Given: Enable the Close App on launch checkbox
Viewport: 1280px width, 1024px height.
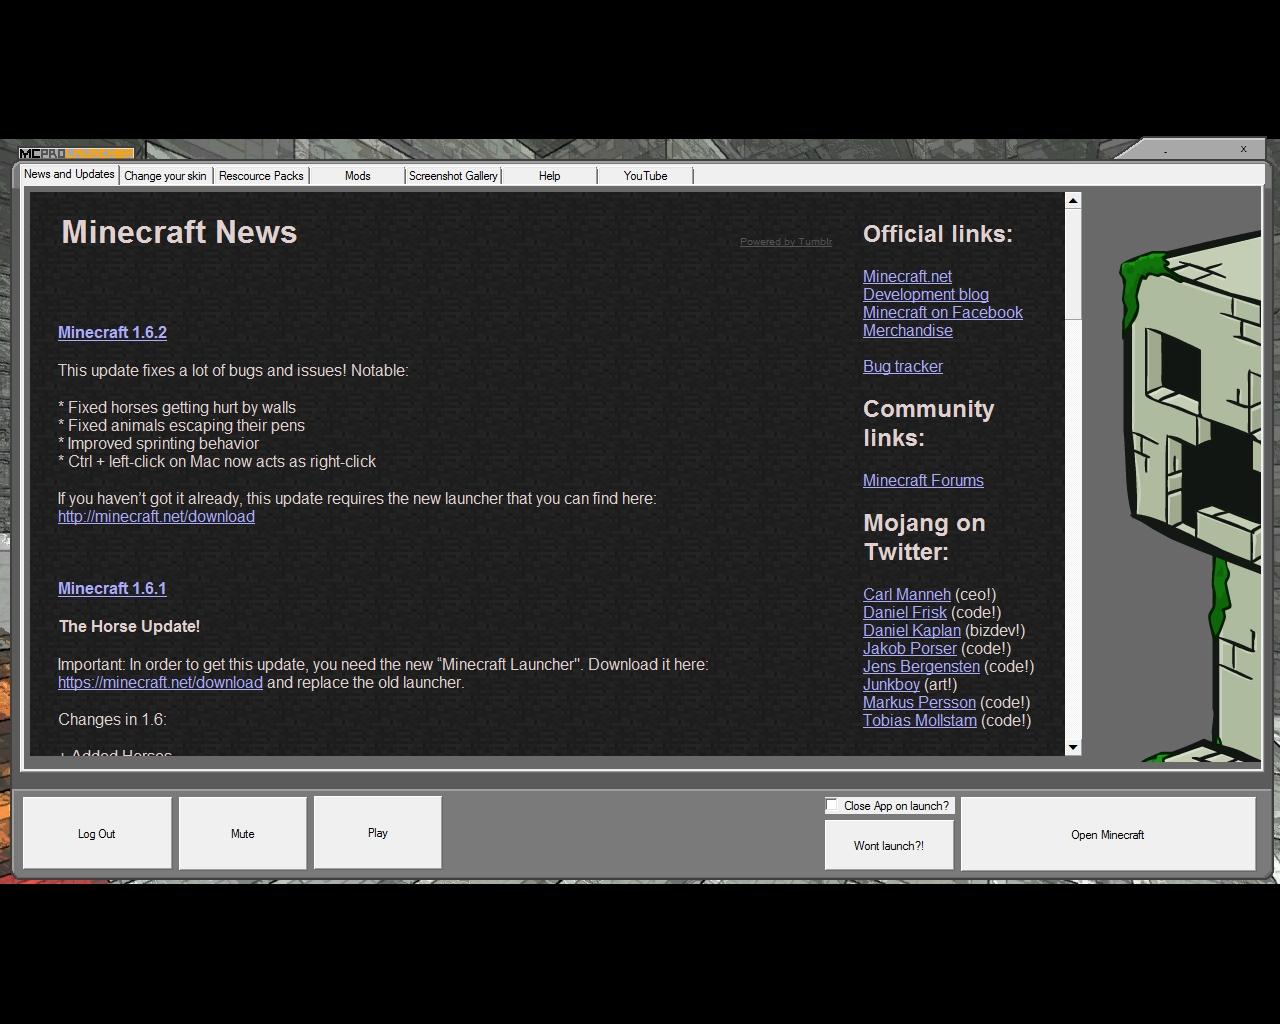Looking at the screenshot, I should tap(831, 803).
